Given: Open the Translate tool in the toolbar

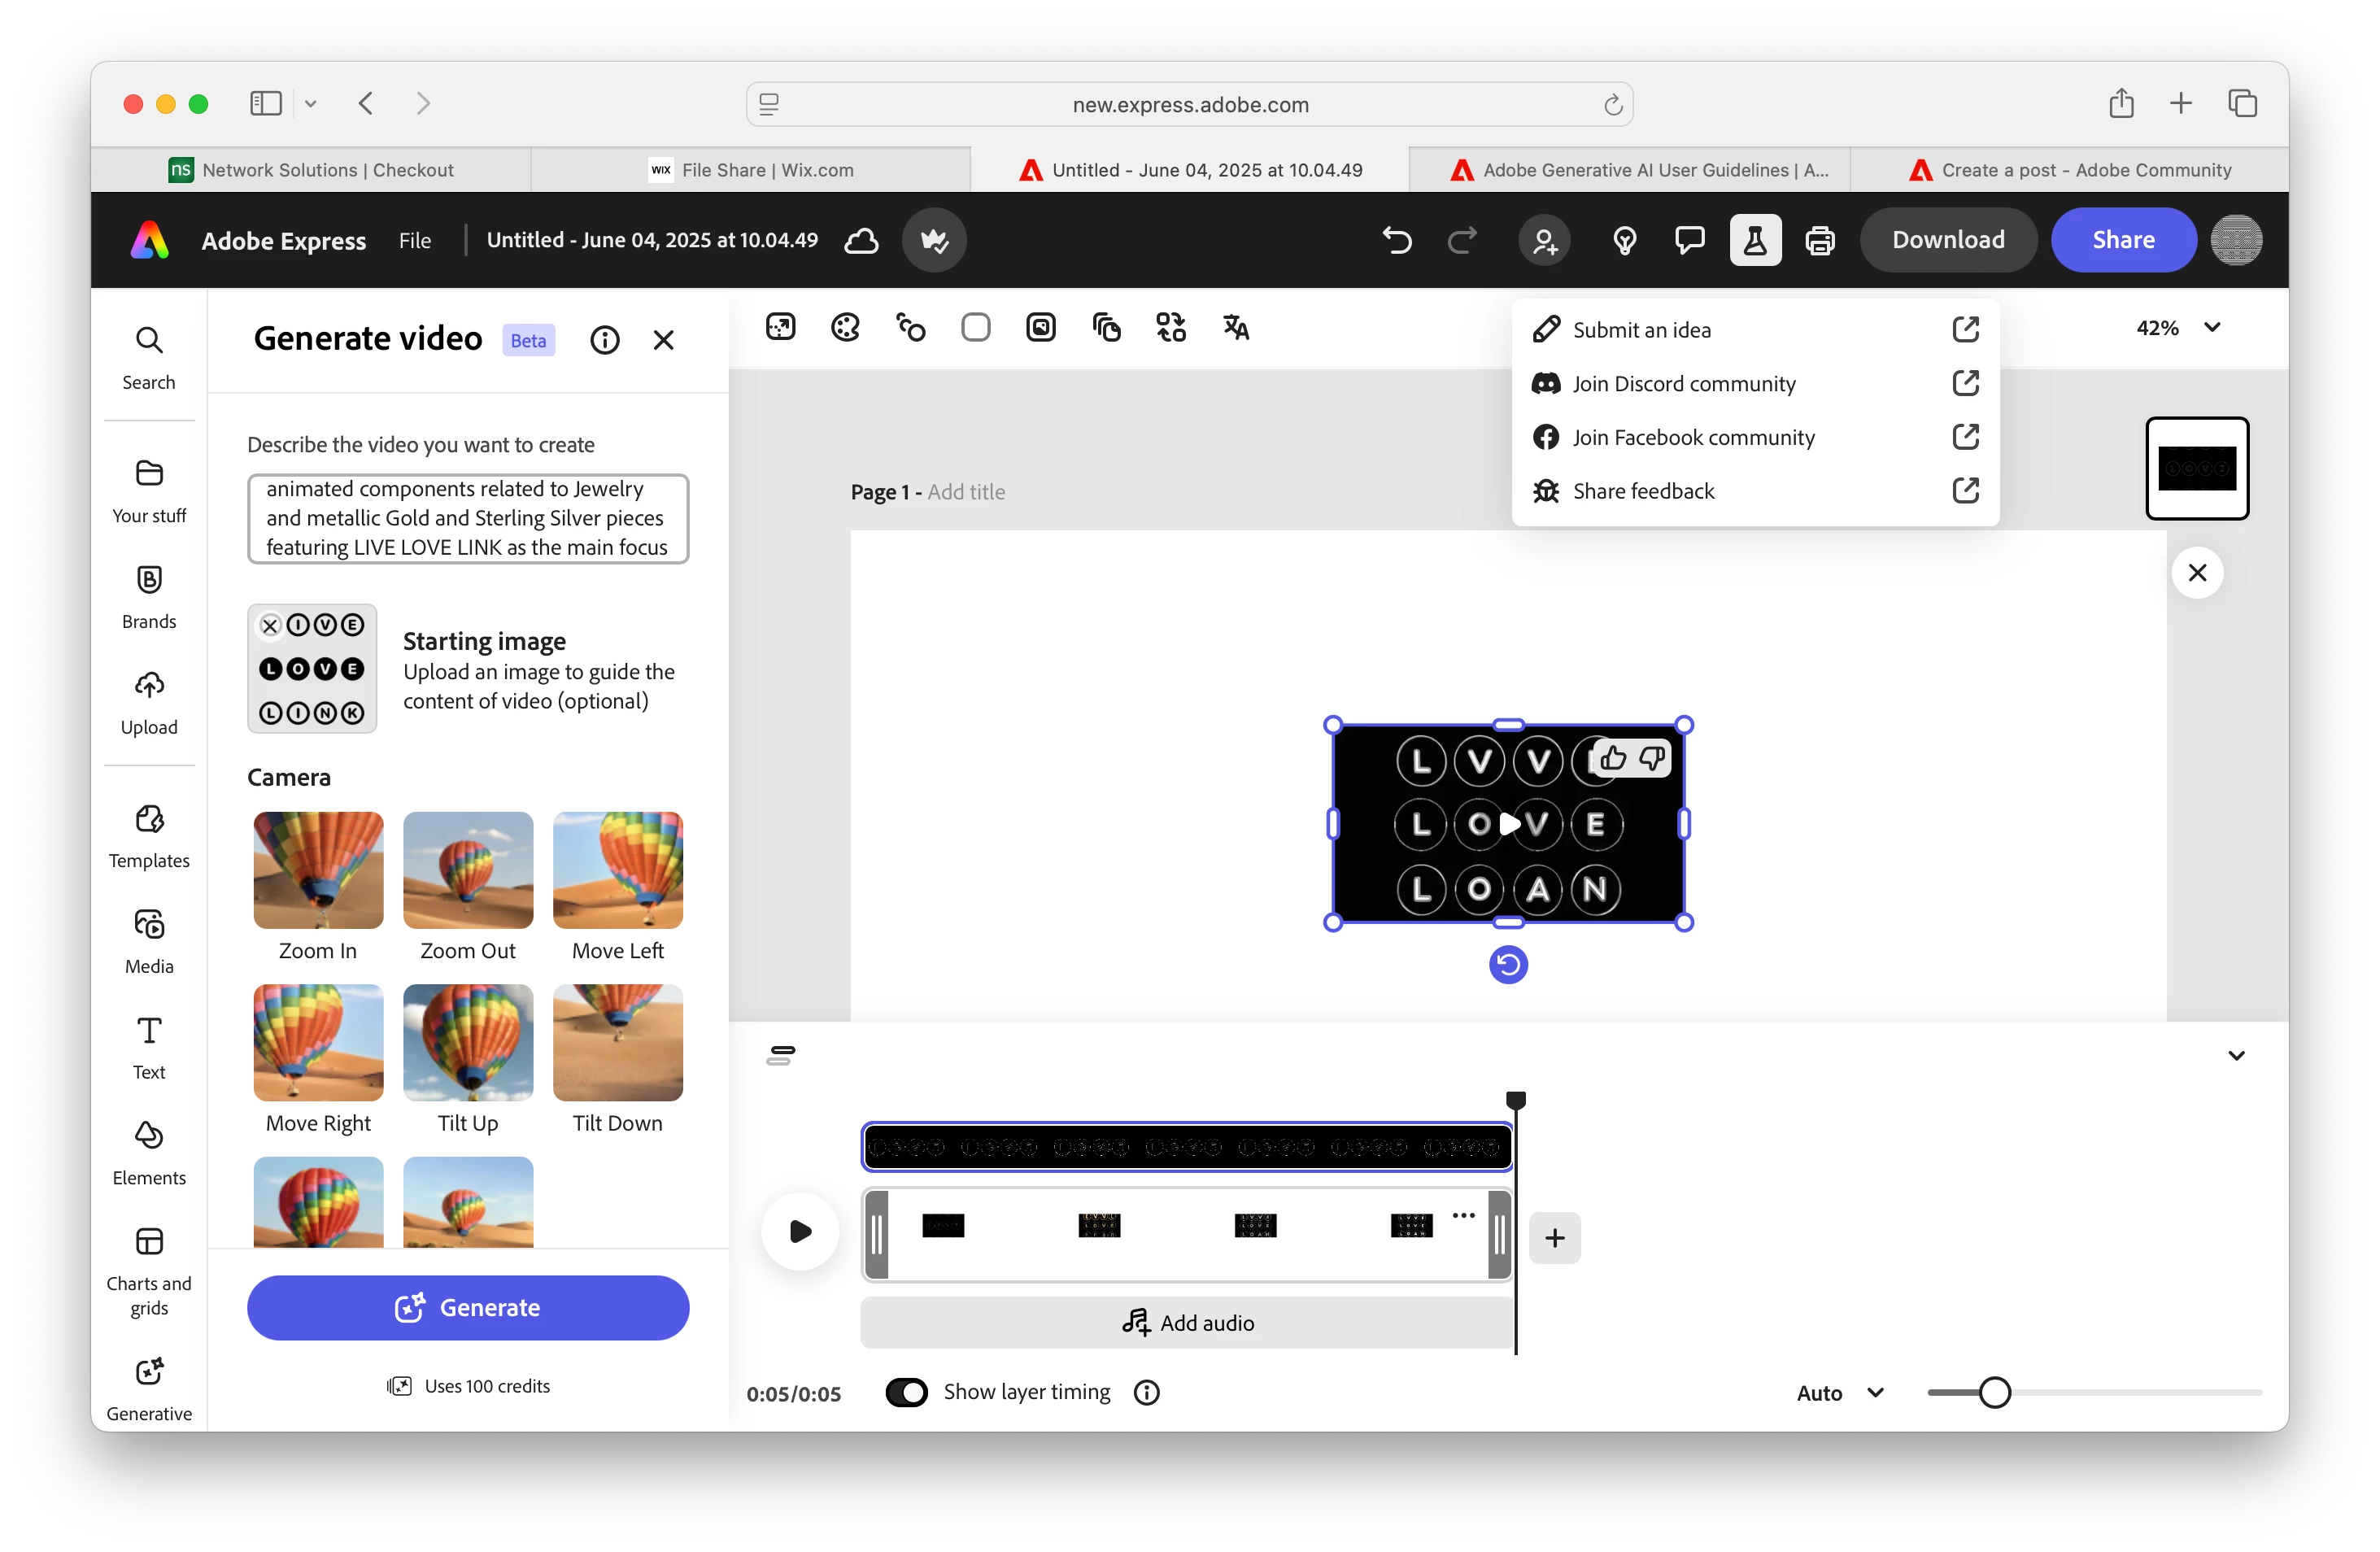Looking at the screenshot, I should 1236,327.
